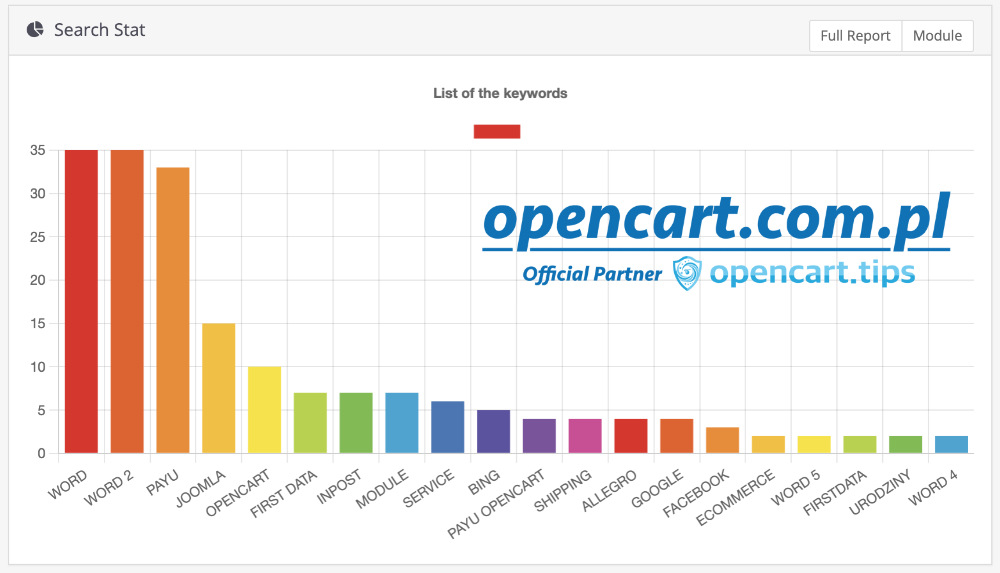Click the blue MODULE bar
Image resolution: width=1000 pixels, height=573 pixels.
point(402,422)
